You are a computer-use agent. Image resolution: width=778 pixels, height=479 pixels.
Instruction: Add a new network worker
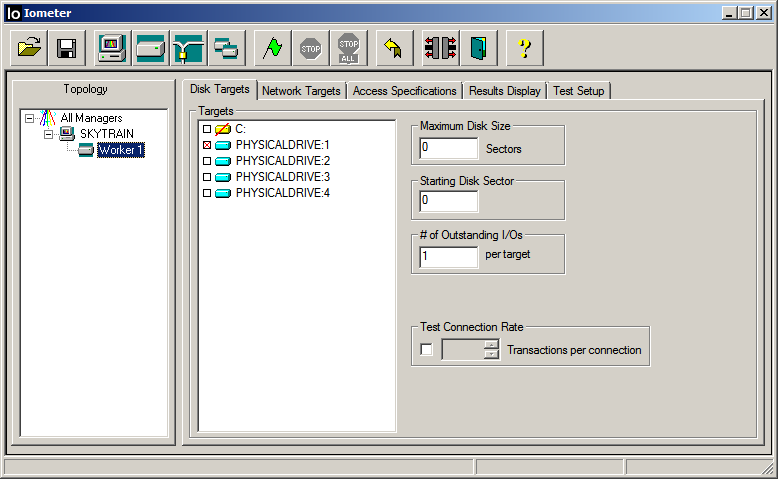point(189,48)
